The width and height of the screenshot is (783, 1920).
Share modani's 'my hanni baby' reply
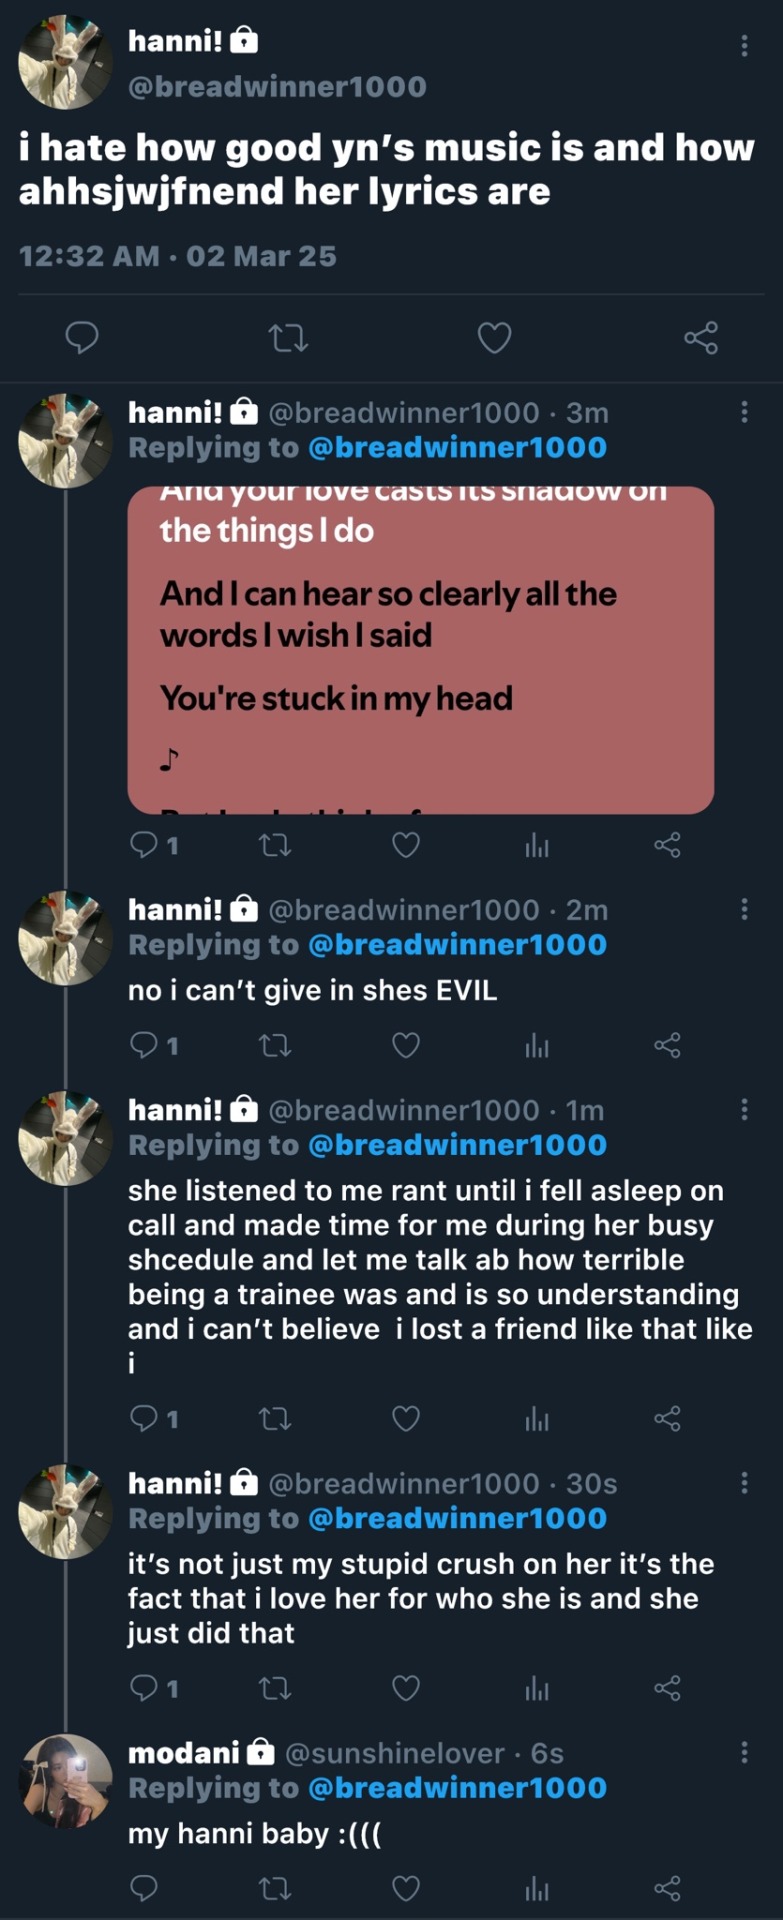coord(667,1888)
